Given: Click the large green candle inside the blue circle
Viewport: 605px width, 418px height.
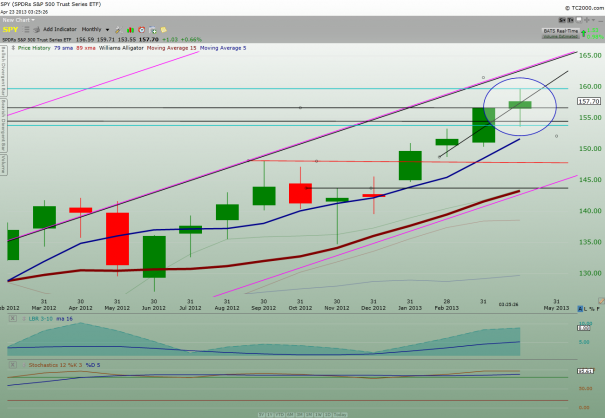Looking at the screenshot, I should (483, 125).
